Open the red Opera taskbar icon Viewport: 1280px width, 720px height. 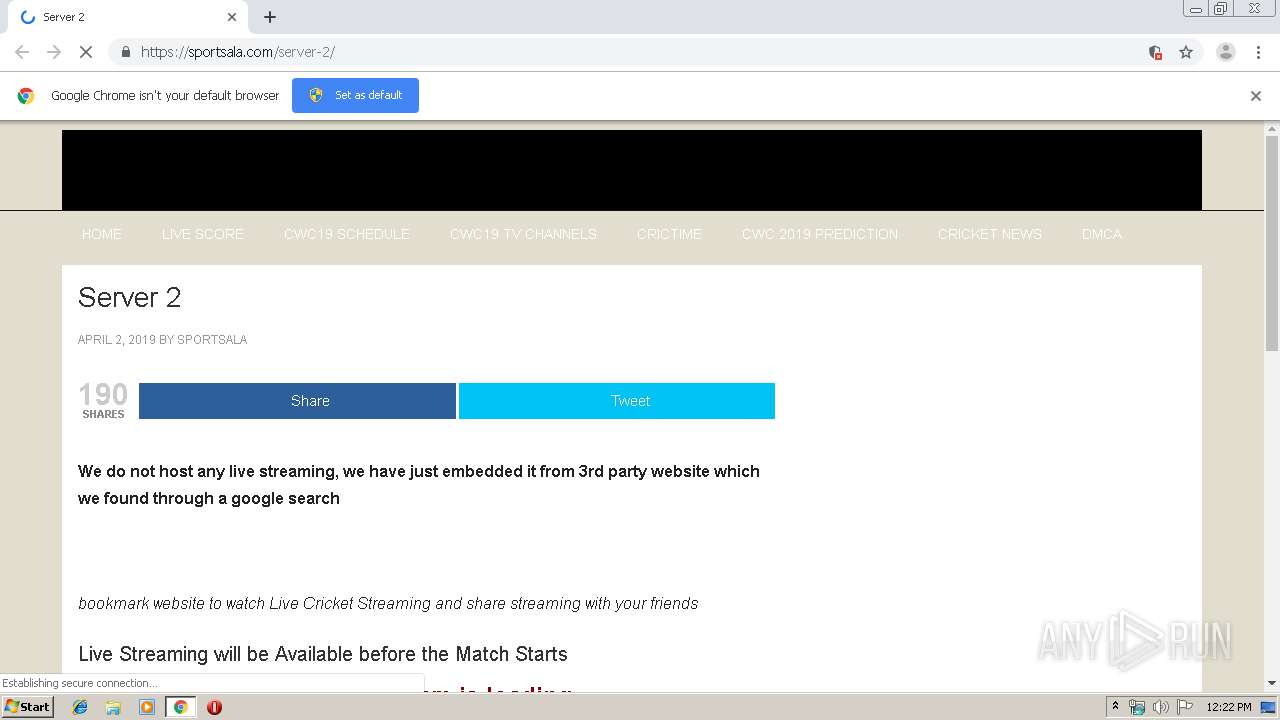pos(214,707)
